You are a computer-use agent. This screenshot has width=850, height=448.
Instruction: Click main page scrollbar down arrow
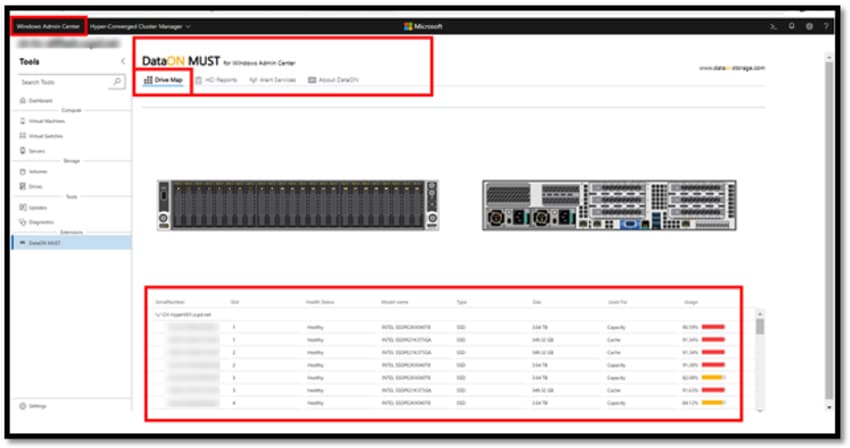click(829, 407)
